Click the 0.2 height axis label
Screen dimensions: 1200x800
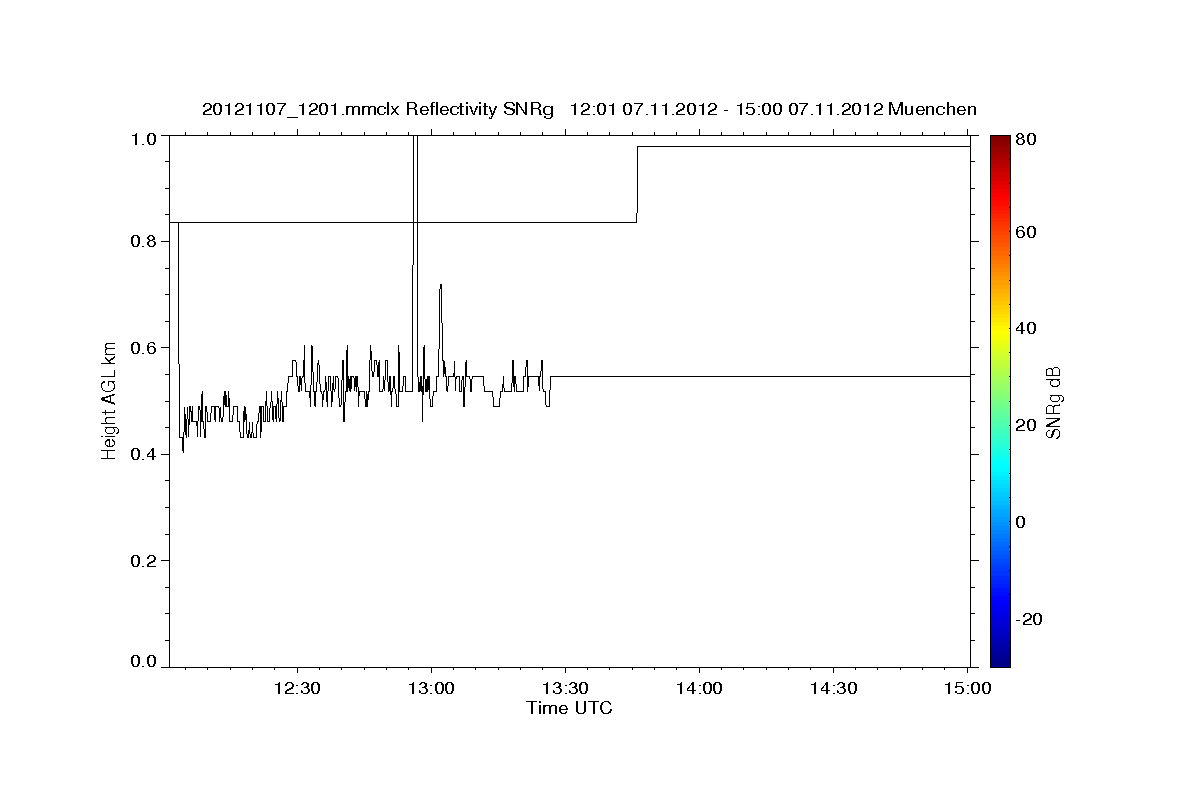(145, 560)
